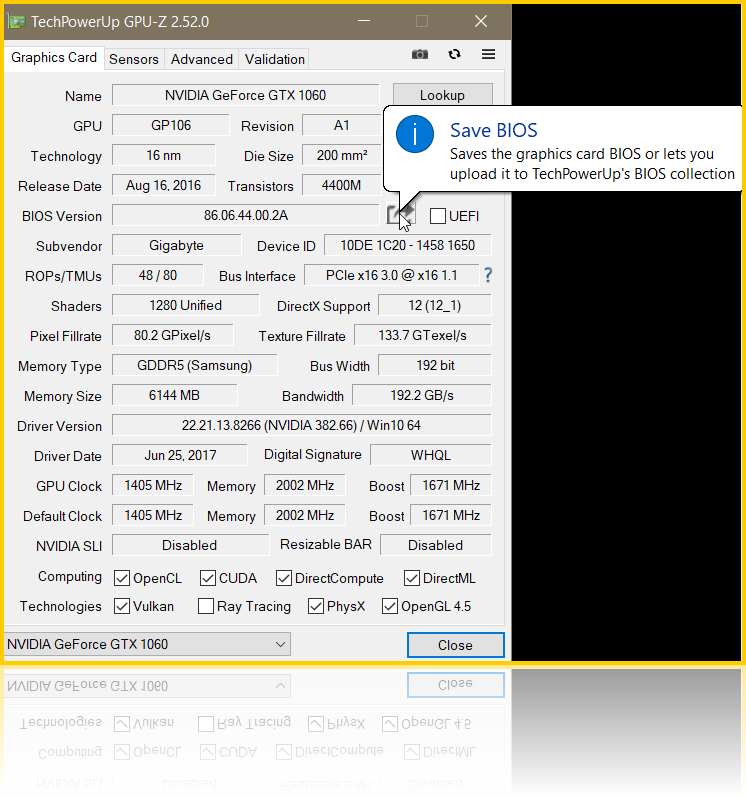This screenshot has height=798, width=746.
Task: Click the Resizable BAR field showing Disabled
Action: [x=436, y=545]
